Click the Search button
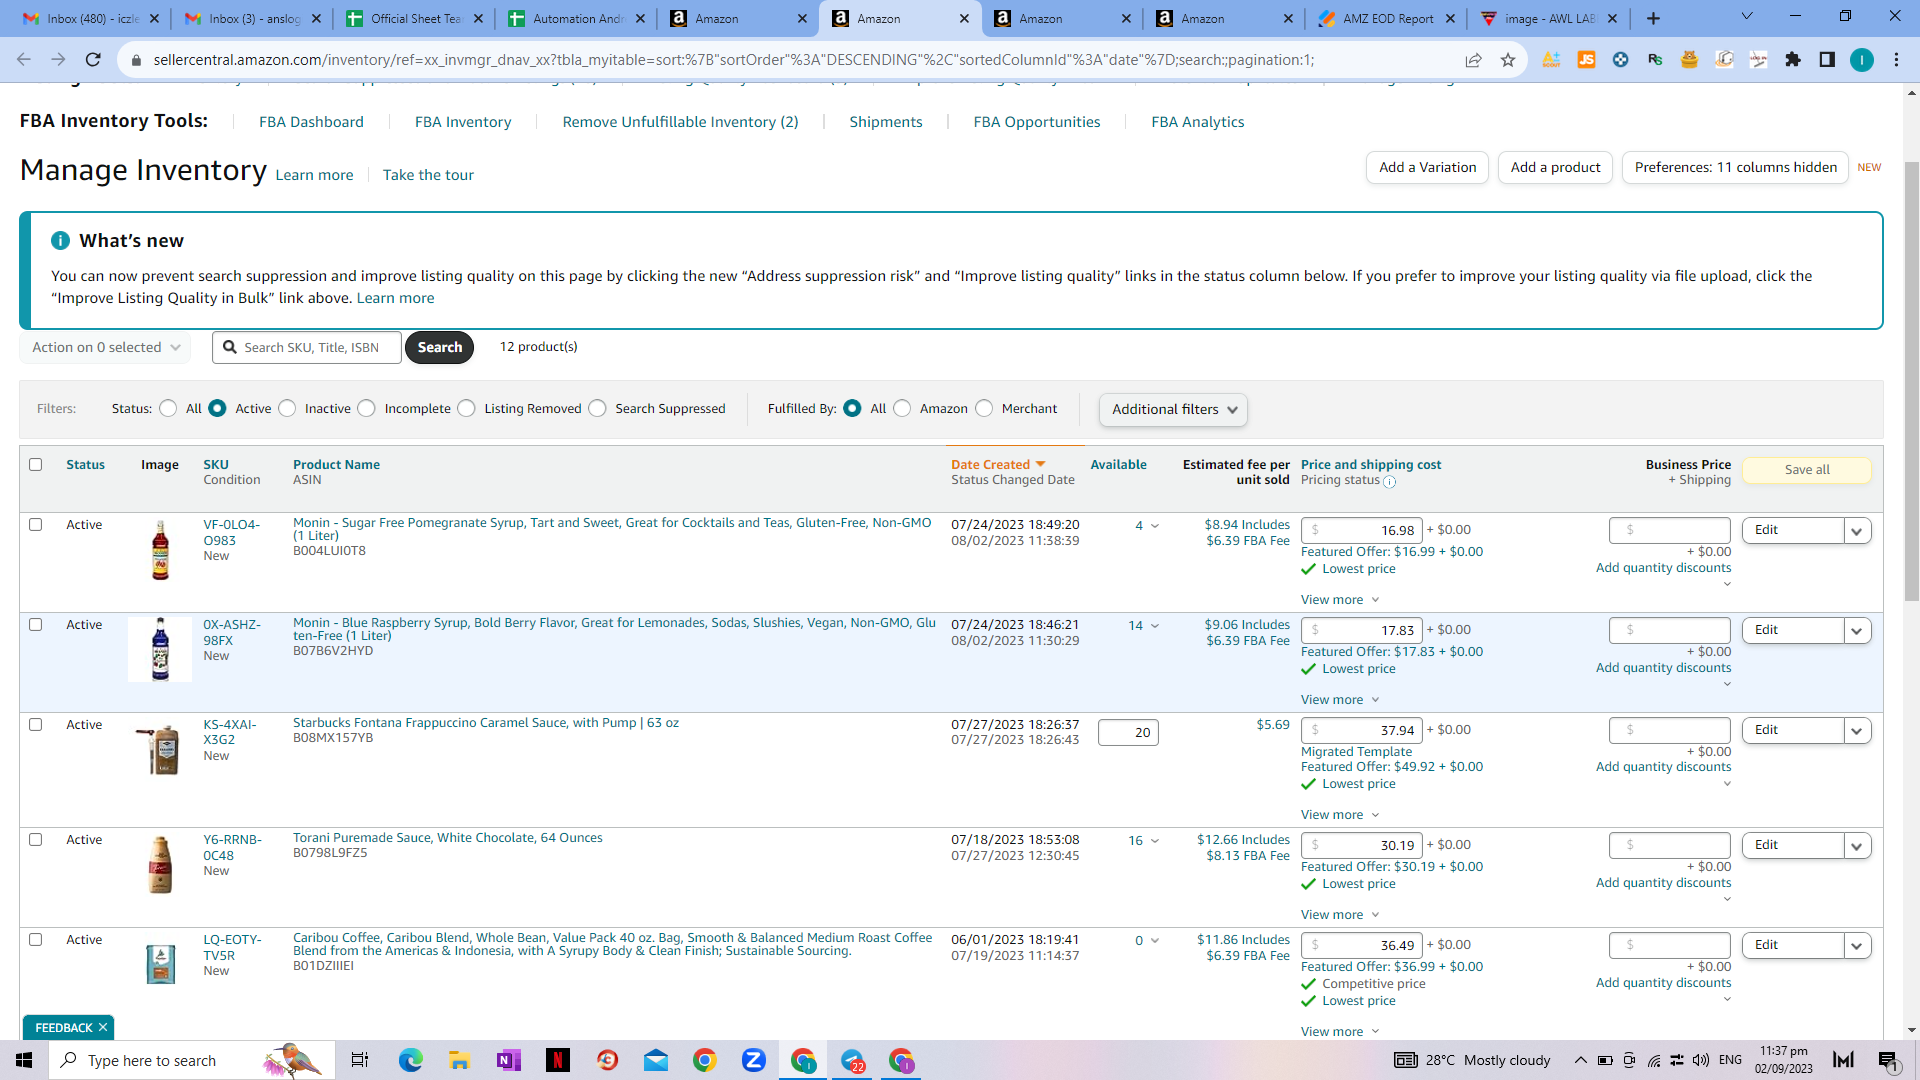The width and height of the screenshot is (1920, 1080). pyautogui.click(x=440, y=348)
